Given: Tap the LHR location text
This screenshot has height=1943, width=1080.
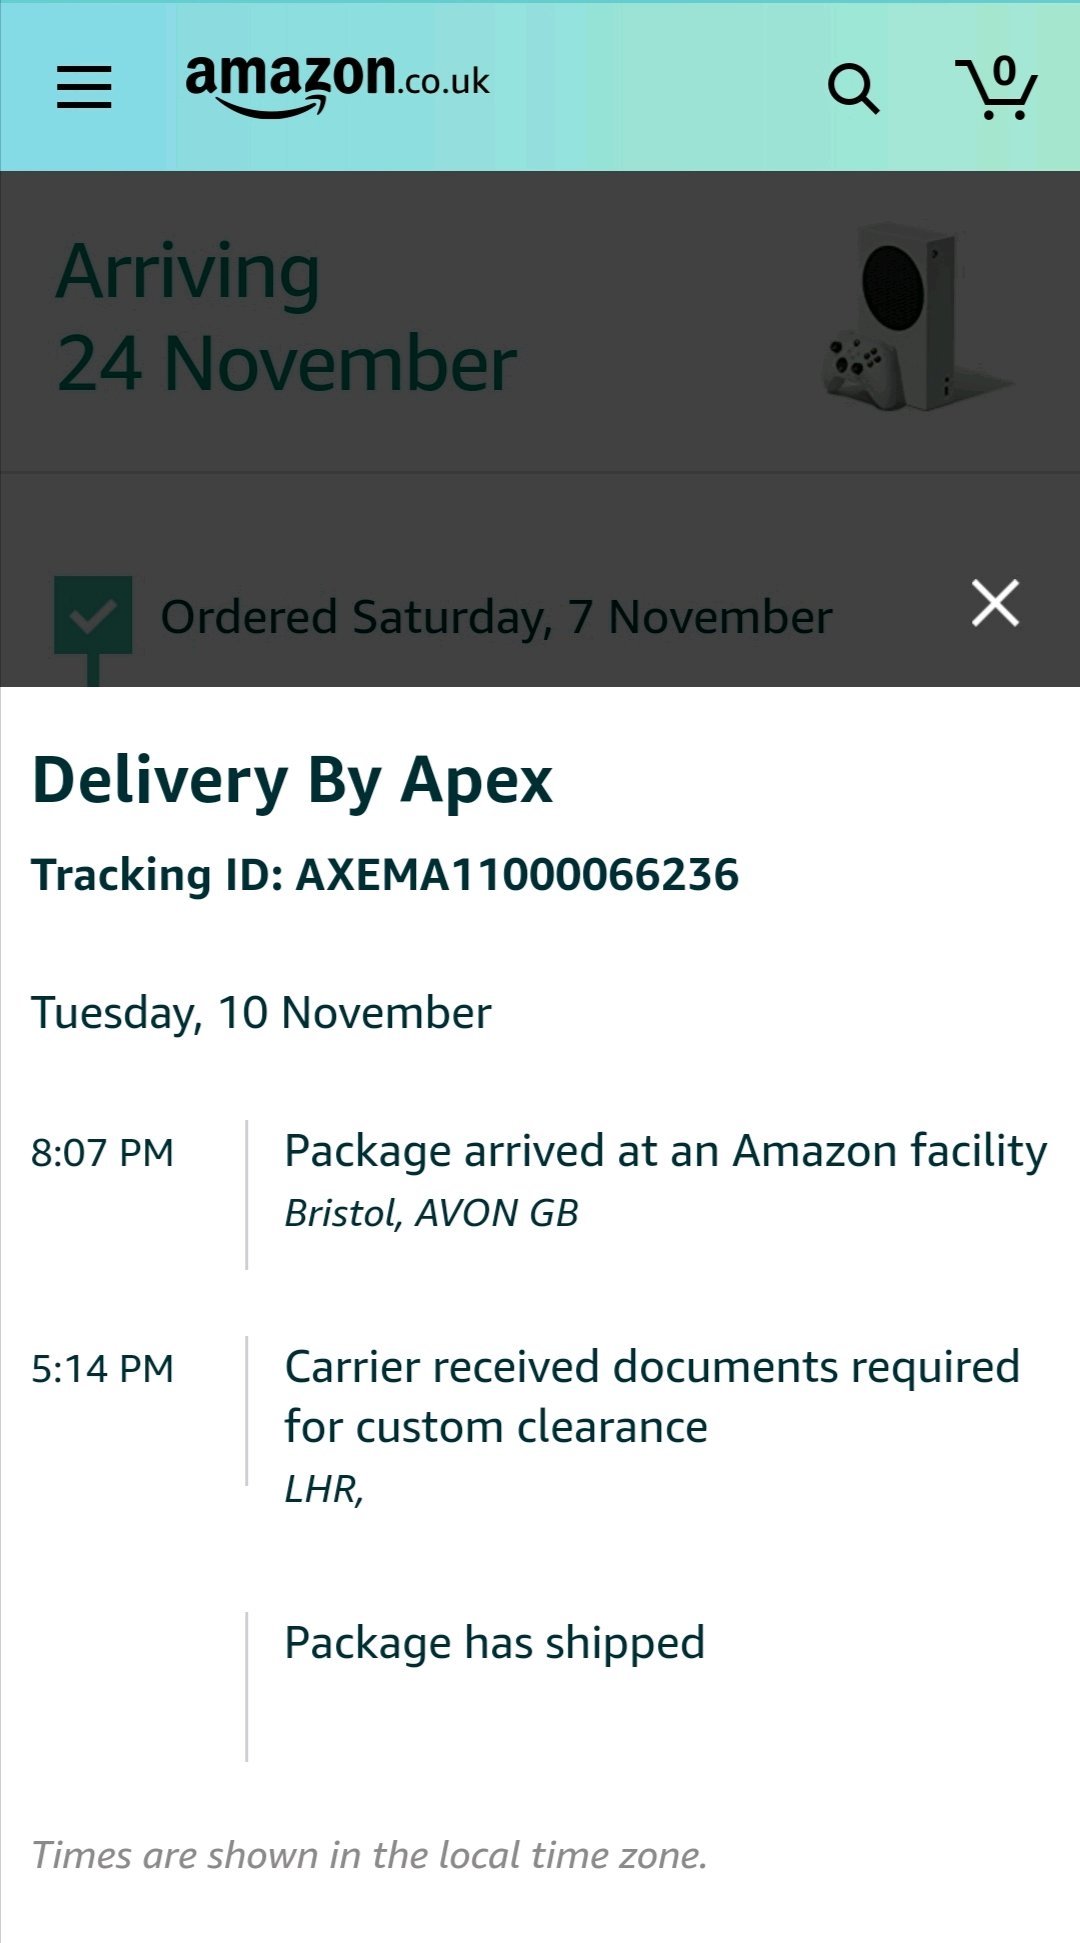Looking at the screenshot, I should [324, 1489].
